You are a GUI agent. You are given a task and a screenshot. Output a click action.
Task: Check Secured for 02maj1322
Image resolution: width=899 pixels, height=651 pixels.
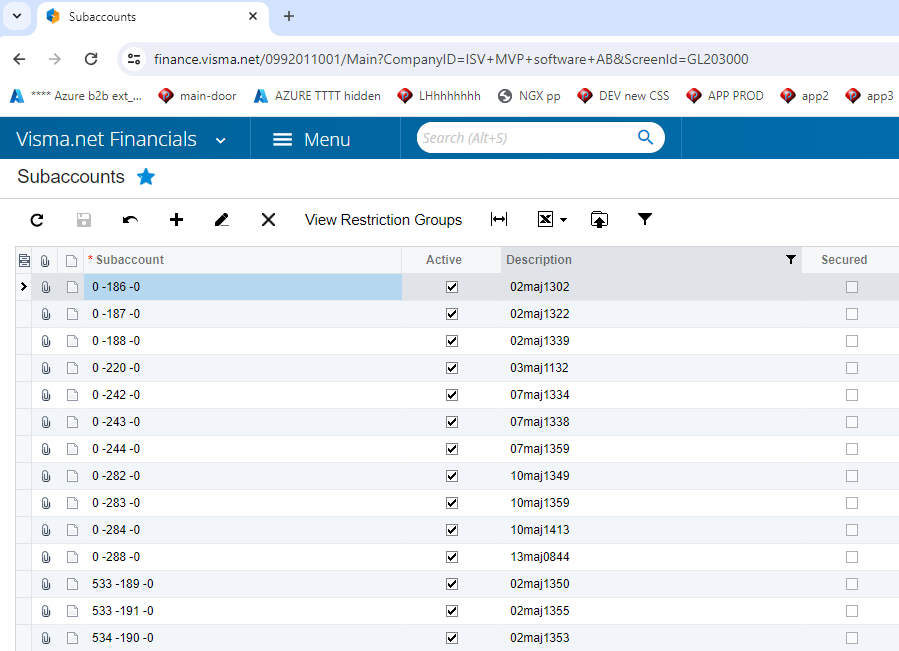pos(852,314)
